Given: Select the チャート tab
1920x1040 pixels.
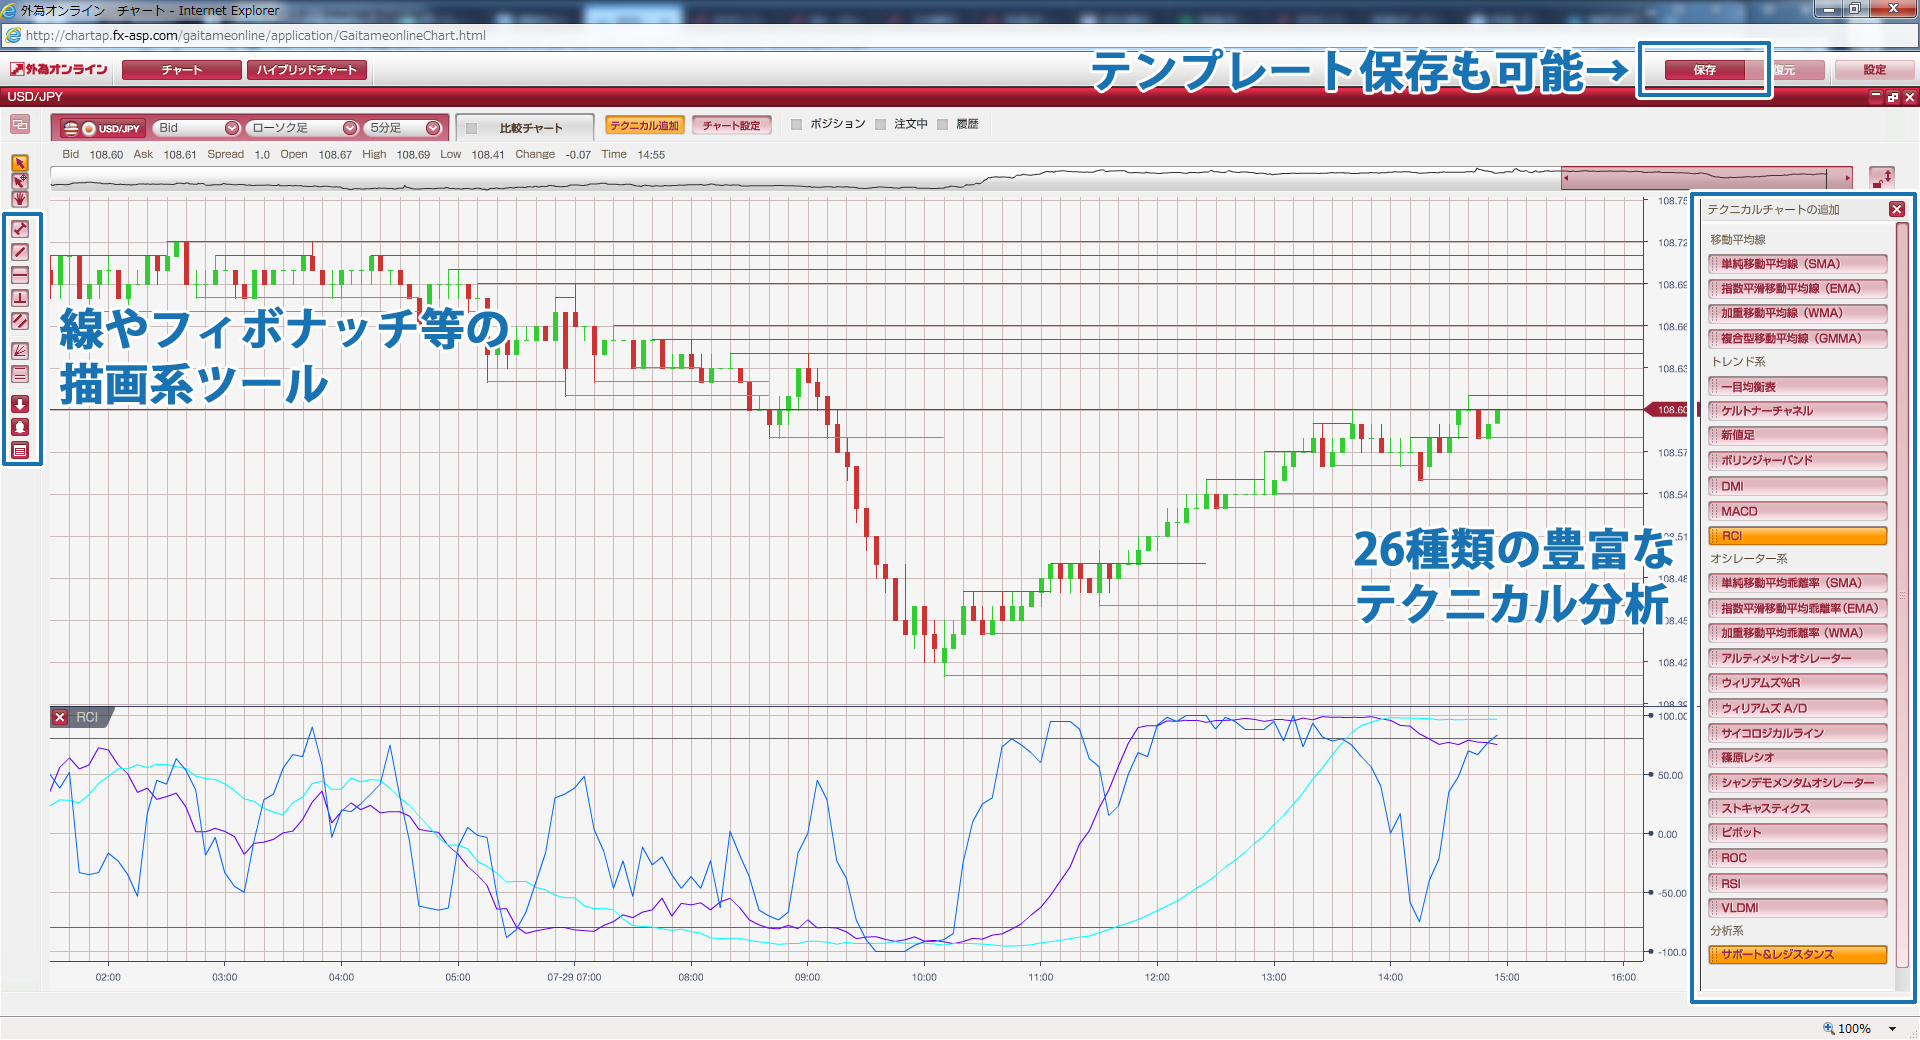Looking at the screenshot, I should (x=180, y=69).
